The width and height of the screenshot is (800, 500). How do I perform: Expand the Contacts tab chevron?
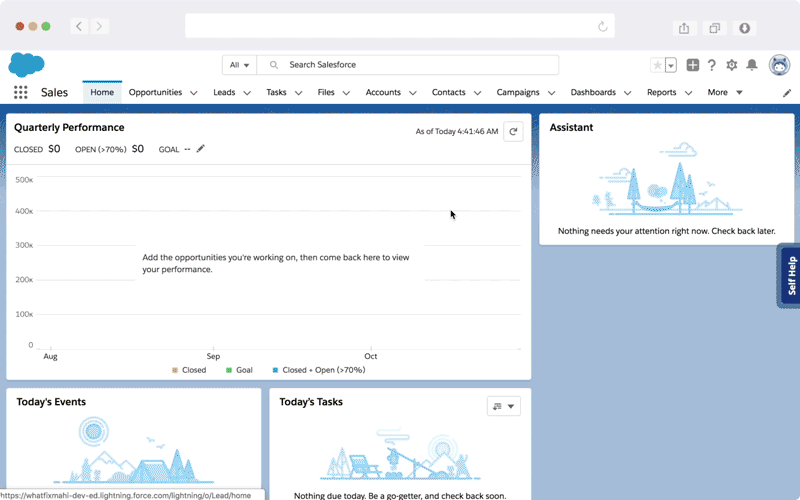(x=478, y=93)
